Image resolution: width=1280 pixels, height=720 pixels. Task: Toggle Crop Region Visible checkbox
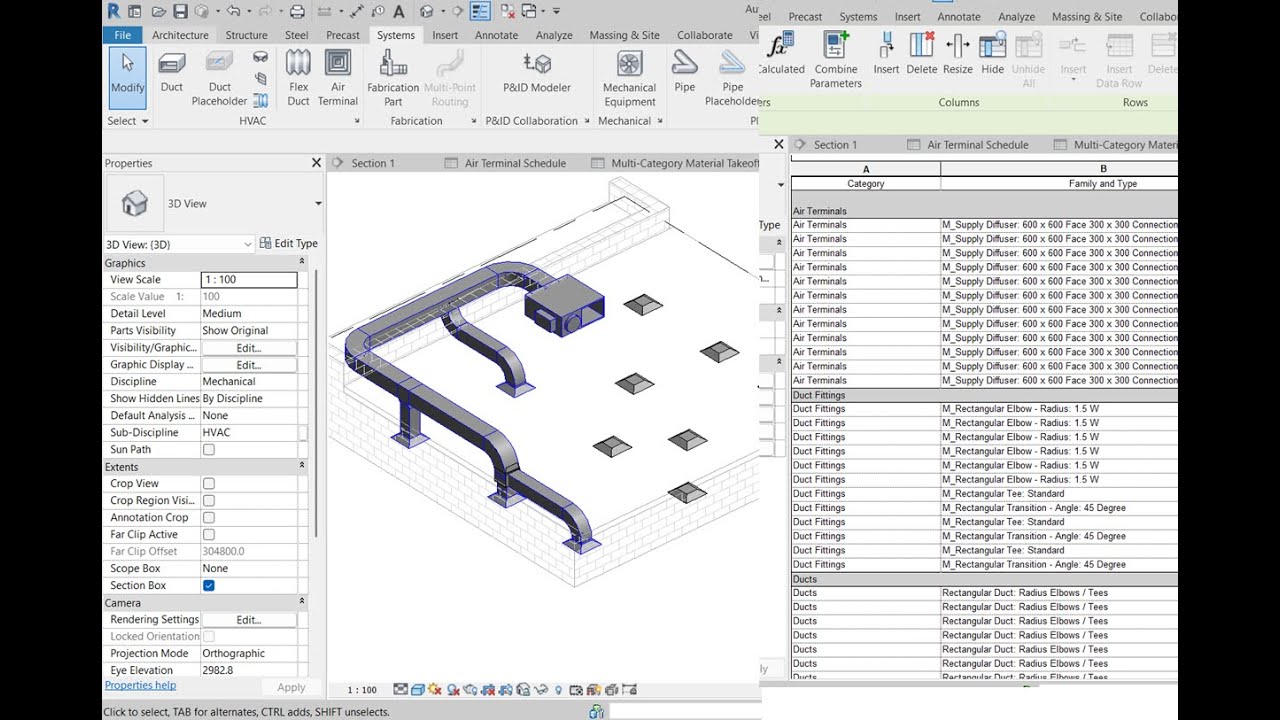tap(209, 501)
